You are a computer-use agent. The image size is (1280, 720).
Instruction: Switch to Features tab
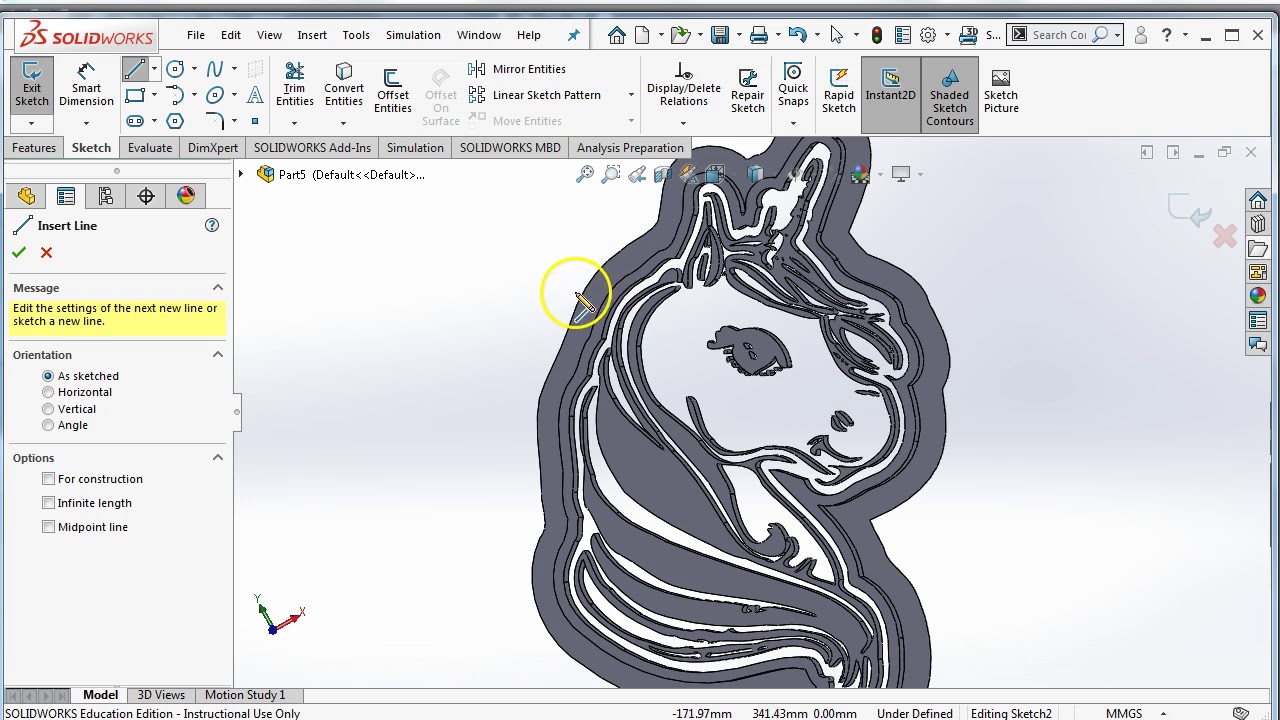34,148
